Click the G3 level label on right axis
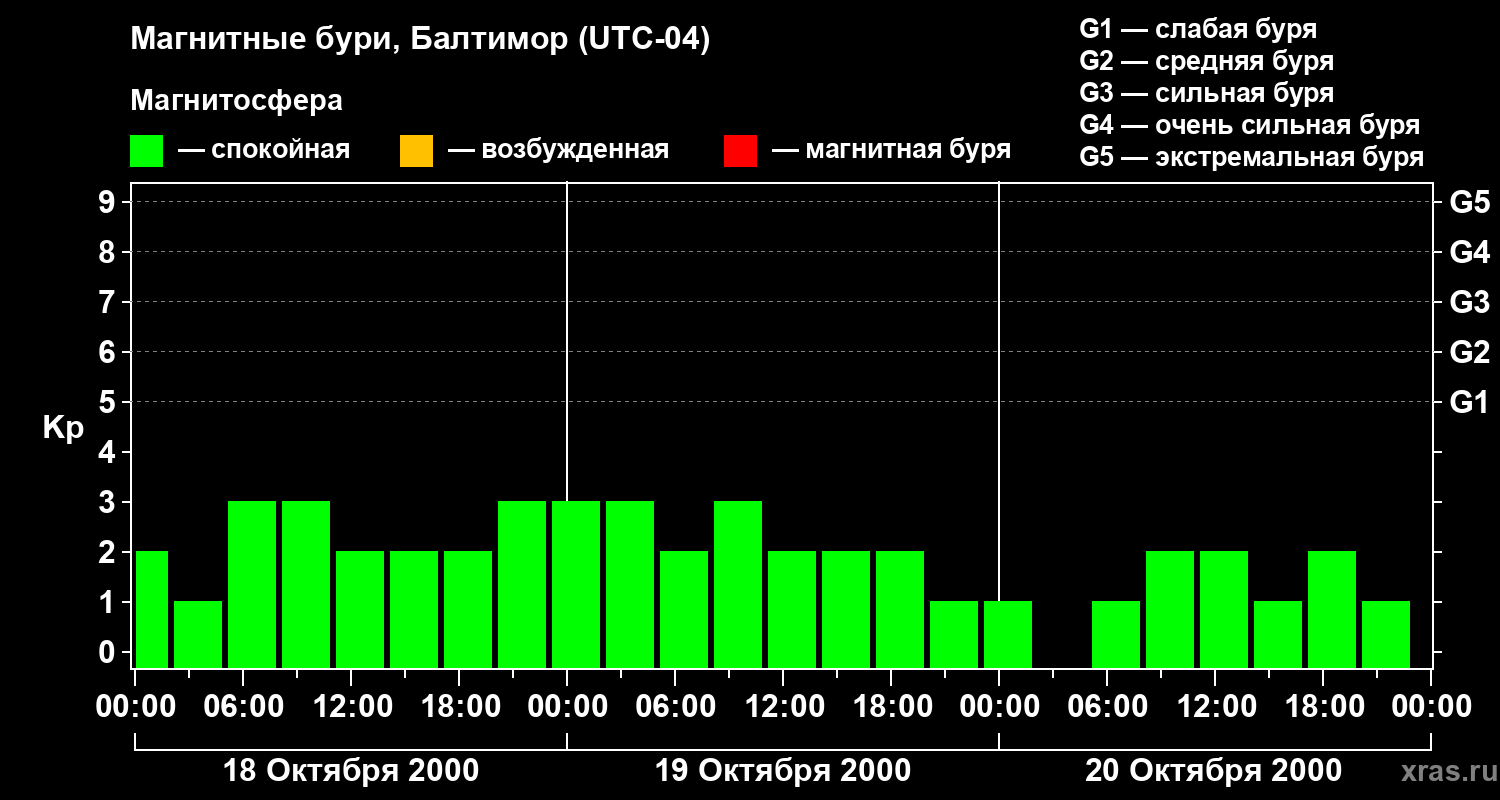The height and width of the screenshot is (800, 1500). pos(1470,302)
